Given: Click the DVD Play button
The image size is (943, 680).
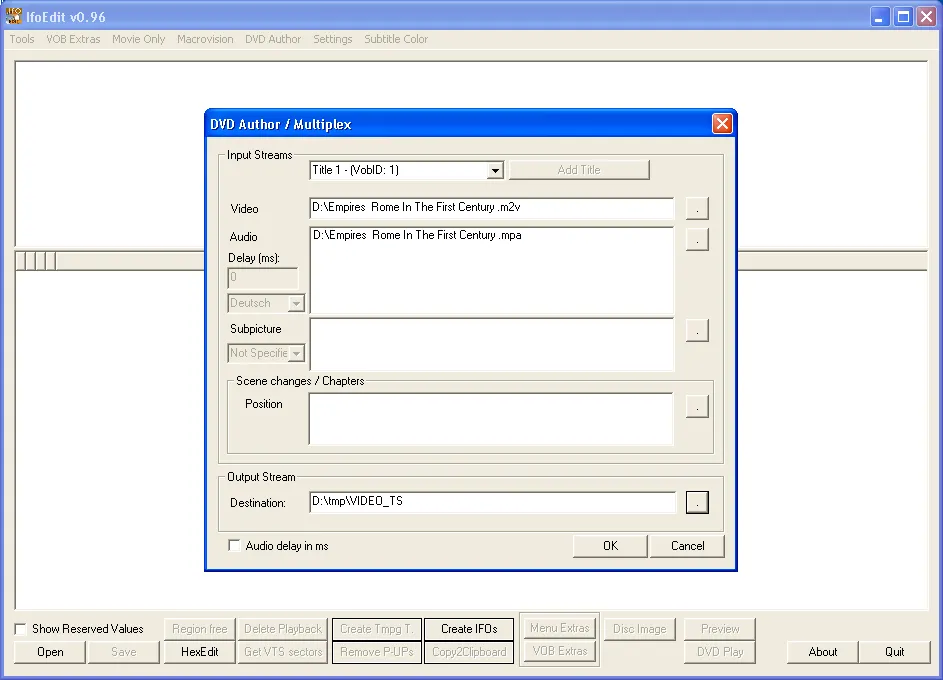Looking at the screenshot, I should [x=719, y=652].
